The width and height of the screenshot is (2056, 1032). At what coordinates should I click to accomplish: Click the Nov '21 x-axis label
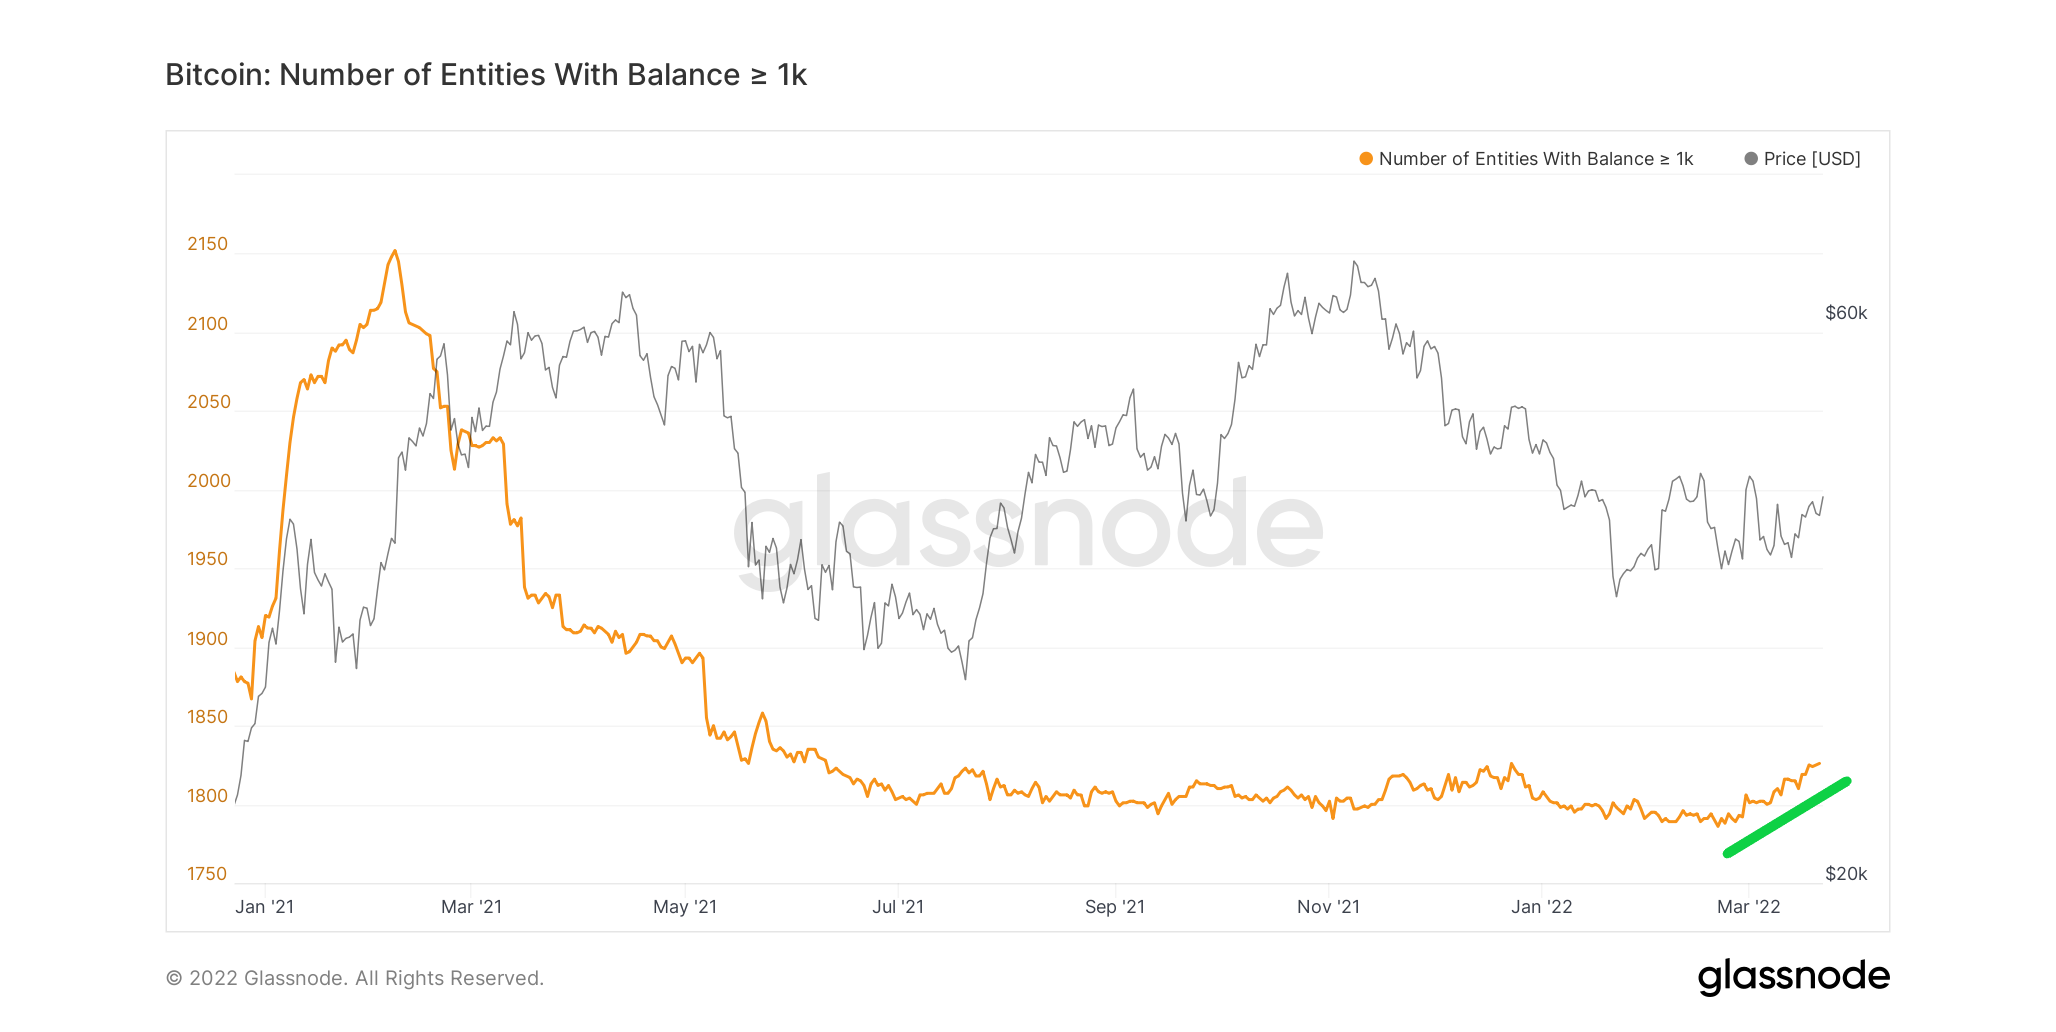click(x=1328, y=907)
